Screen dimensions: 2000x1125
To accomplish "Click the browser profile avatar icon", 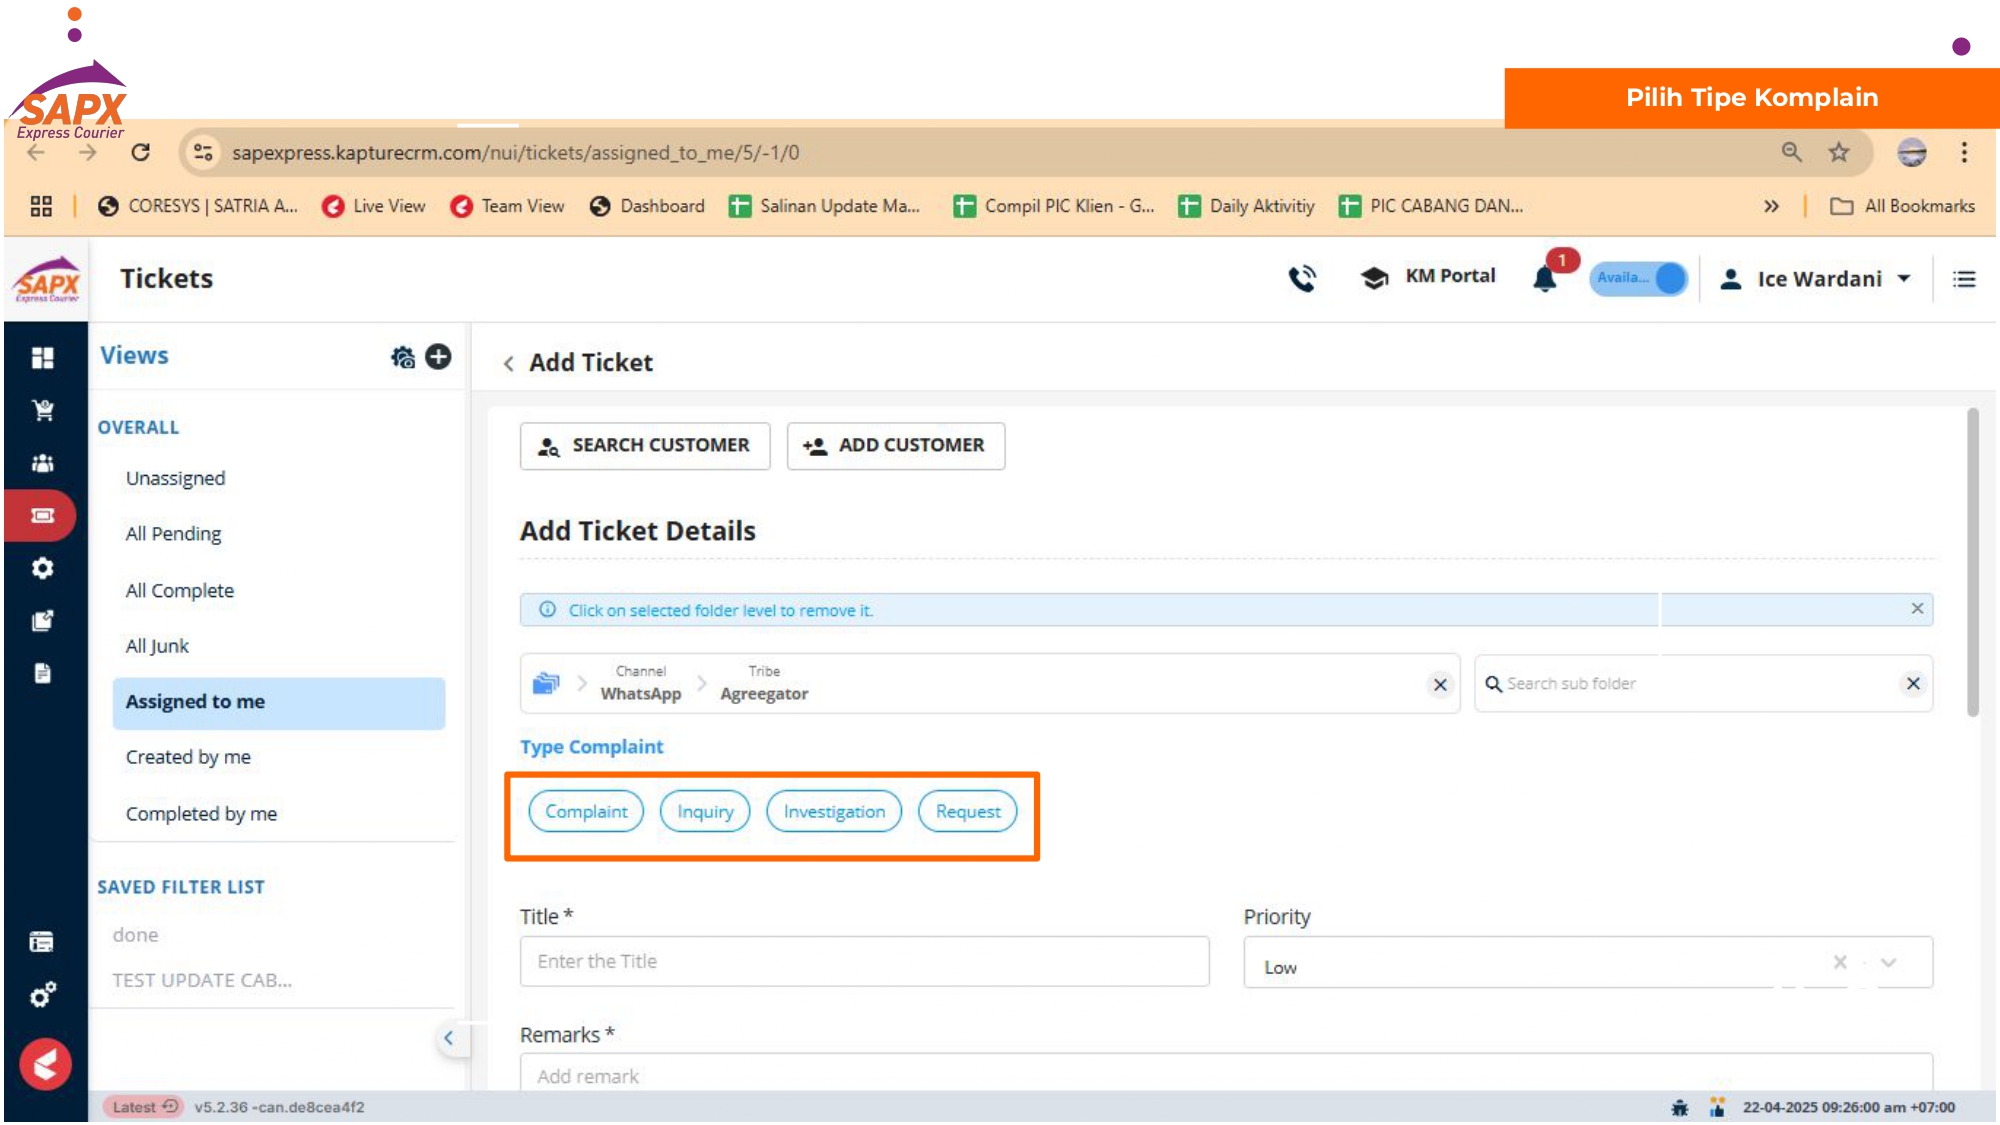I will 1911,152.
